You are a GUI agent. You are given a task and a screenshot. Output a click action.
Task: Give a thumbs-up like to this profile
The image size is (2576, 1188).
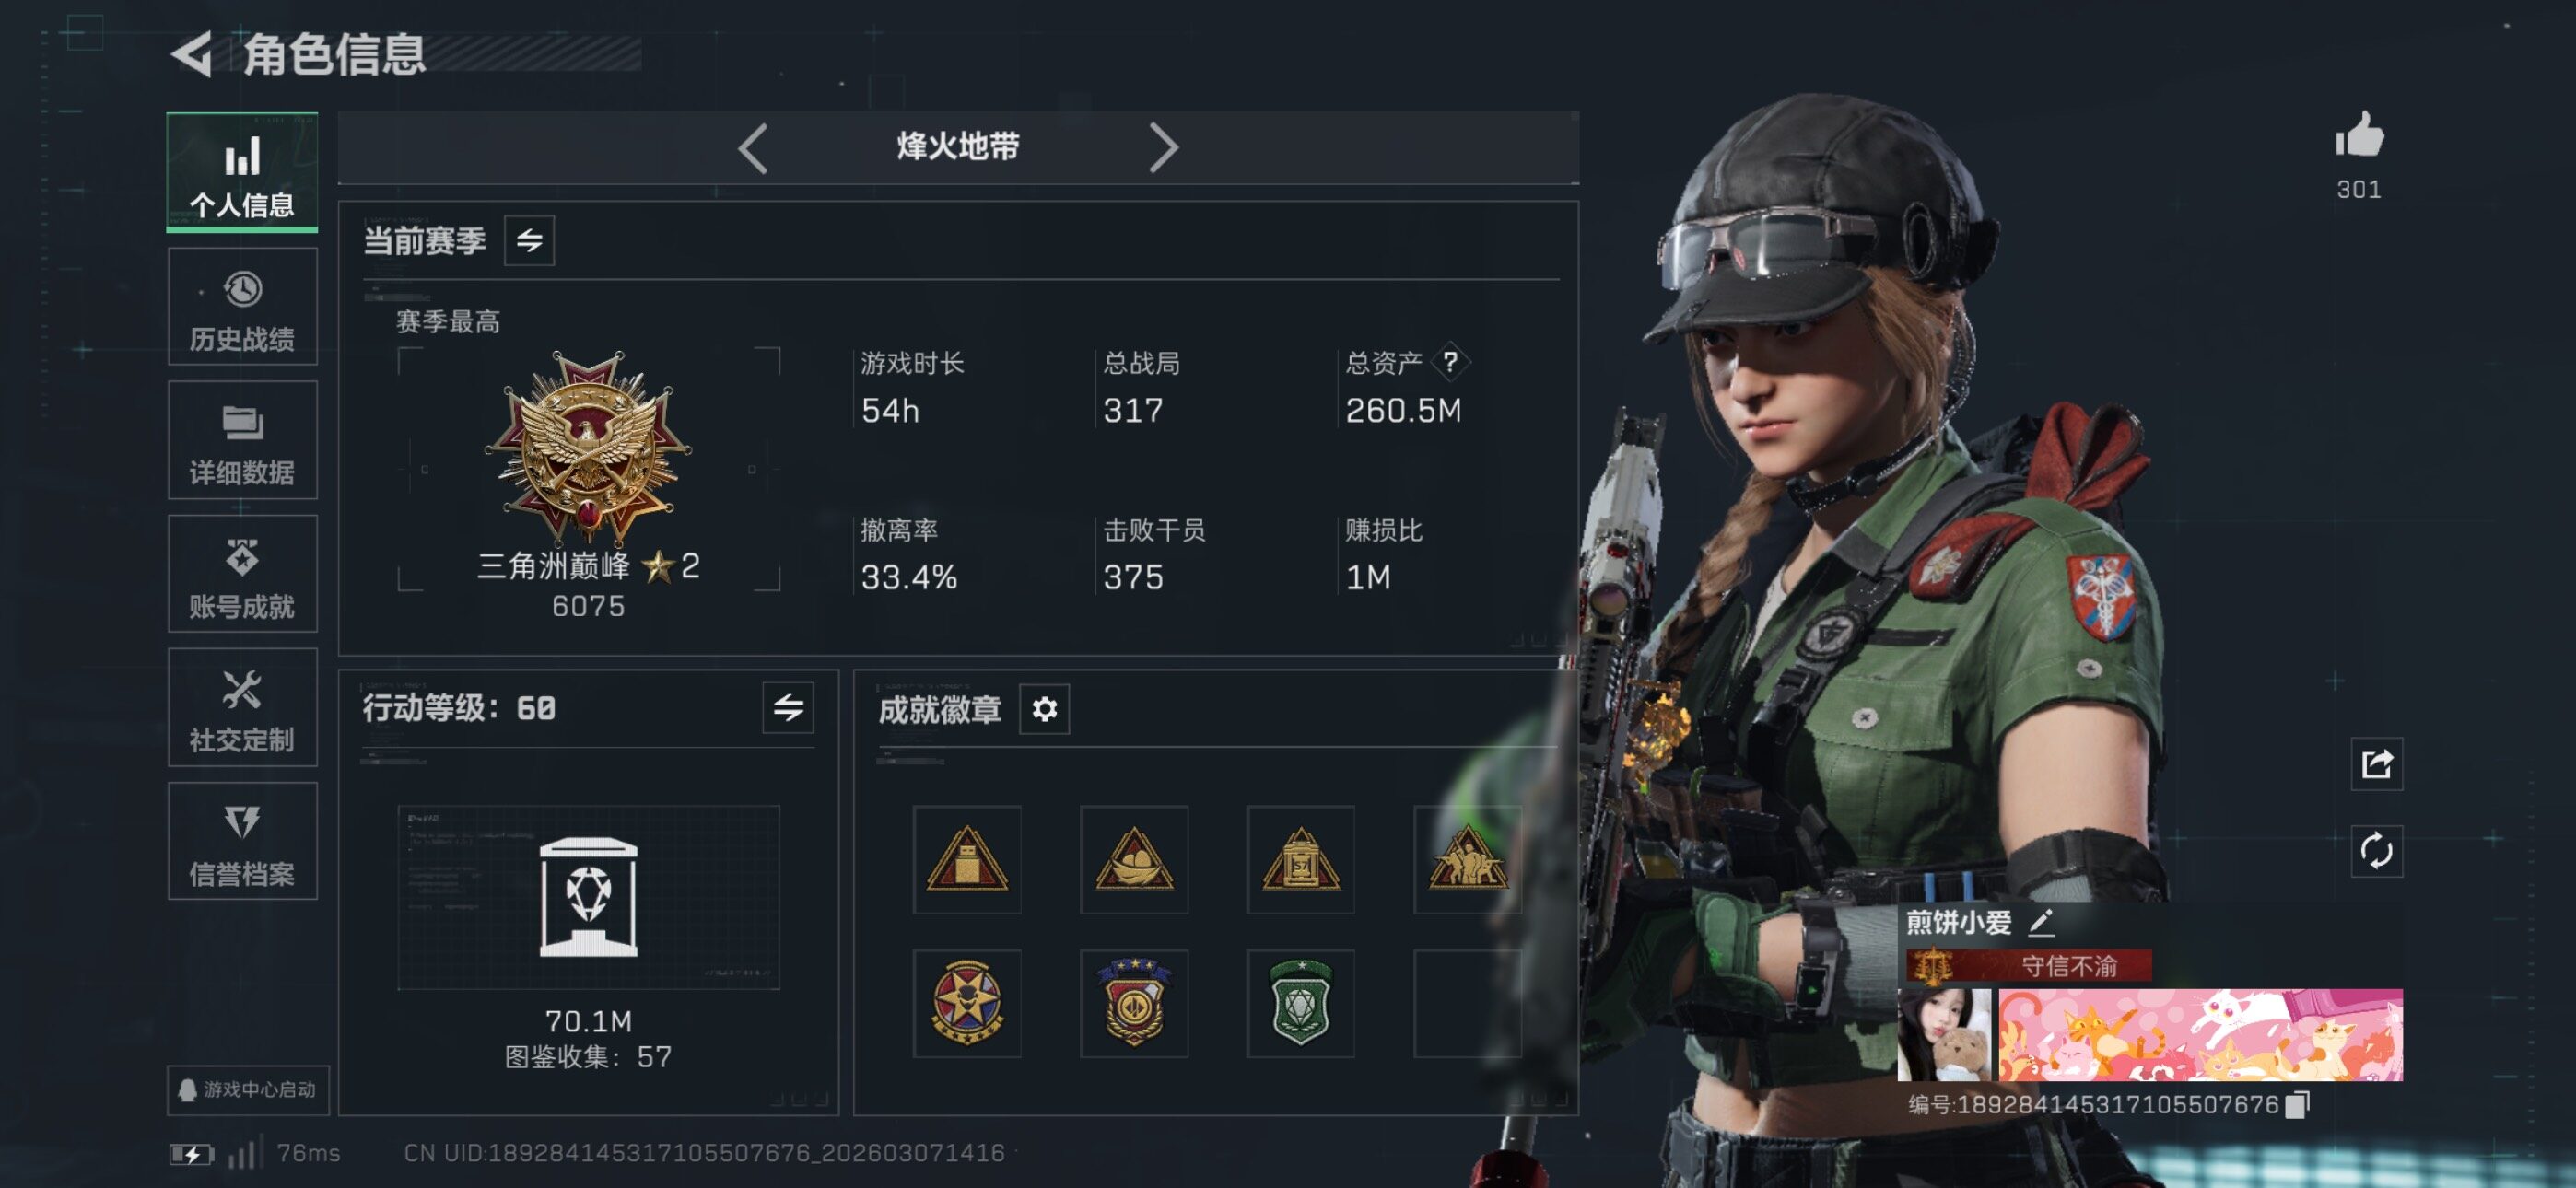[2359, 135]
